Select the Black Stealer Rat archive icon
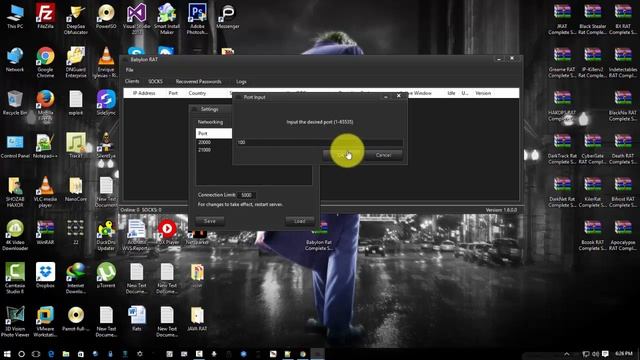The image size is (640, 360). (x=593, y=19)
